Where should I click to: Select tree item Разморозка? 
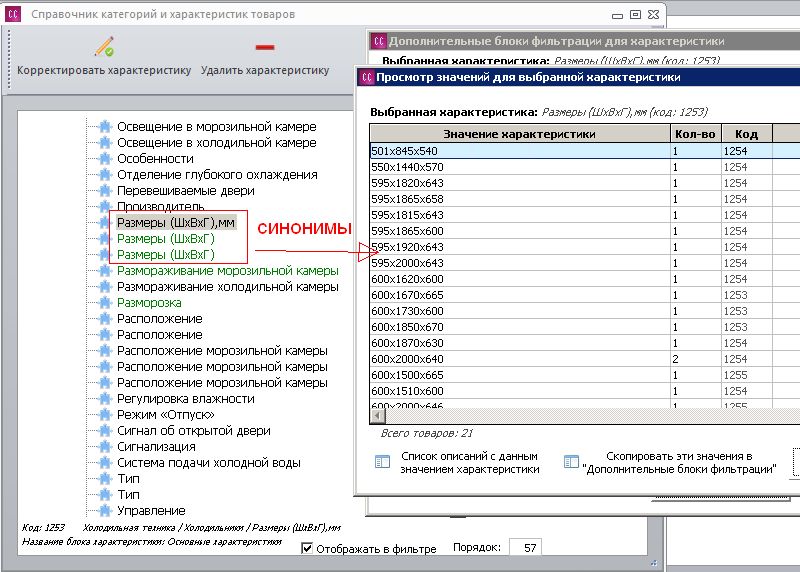(x=149, y=303)
